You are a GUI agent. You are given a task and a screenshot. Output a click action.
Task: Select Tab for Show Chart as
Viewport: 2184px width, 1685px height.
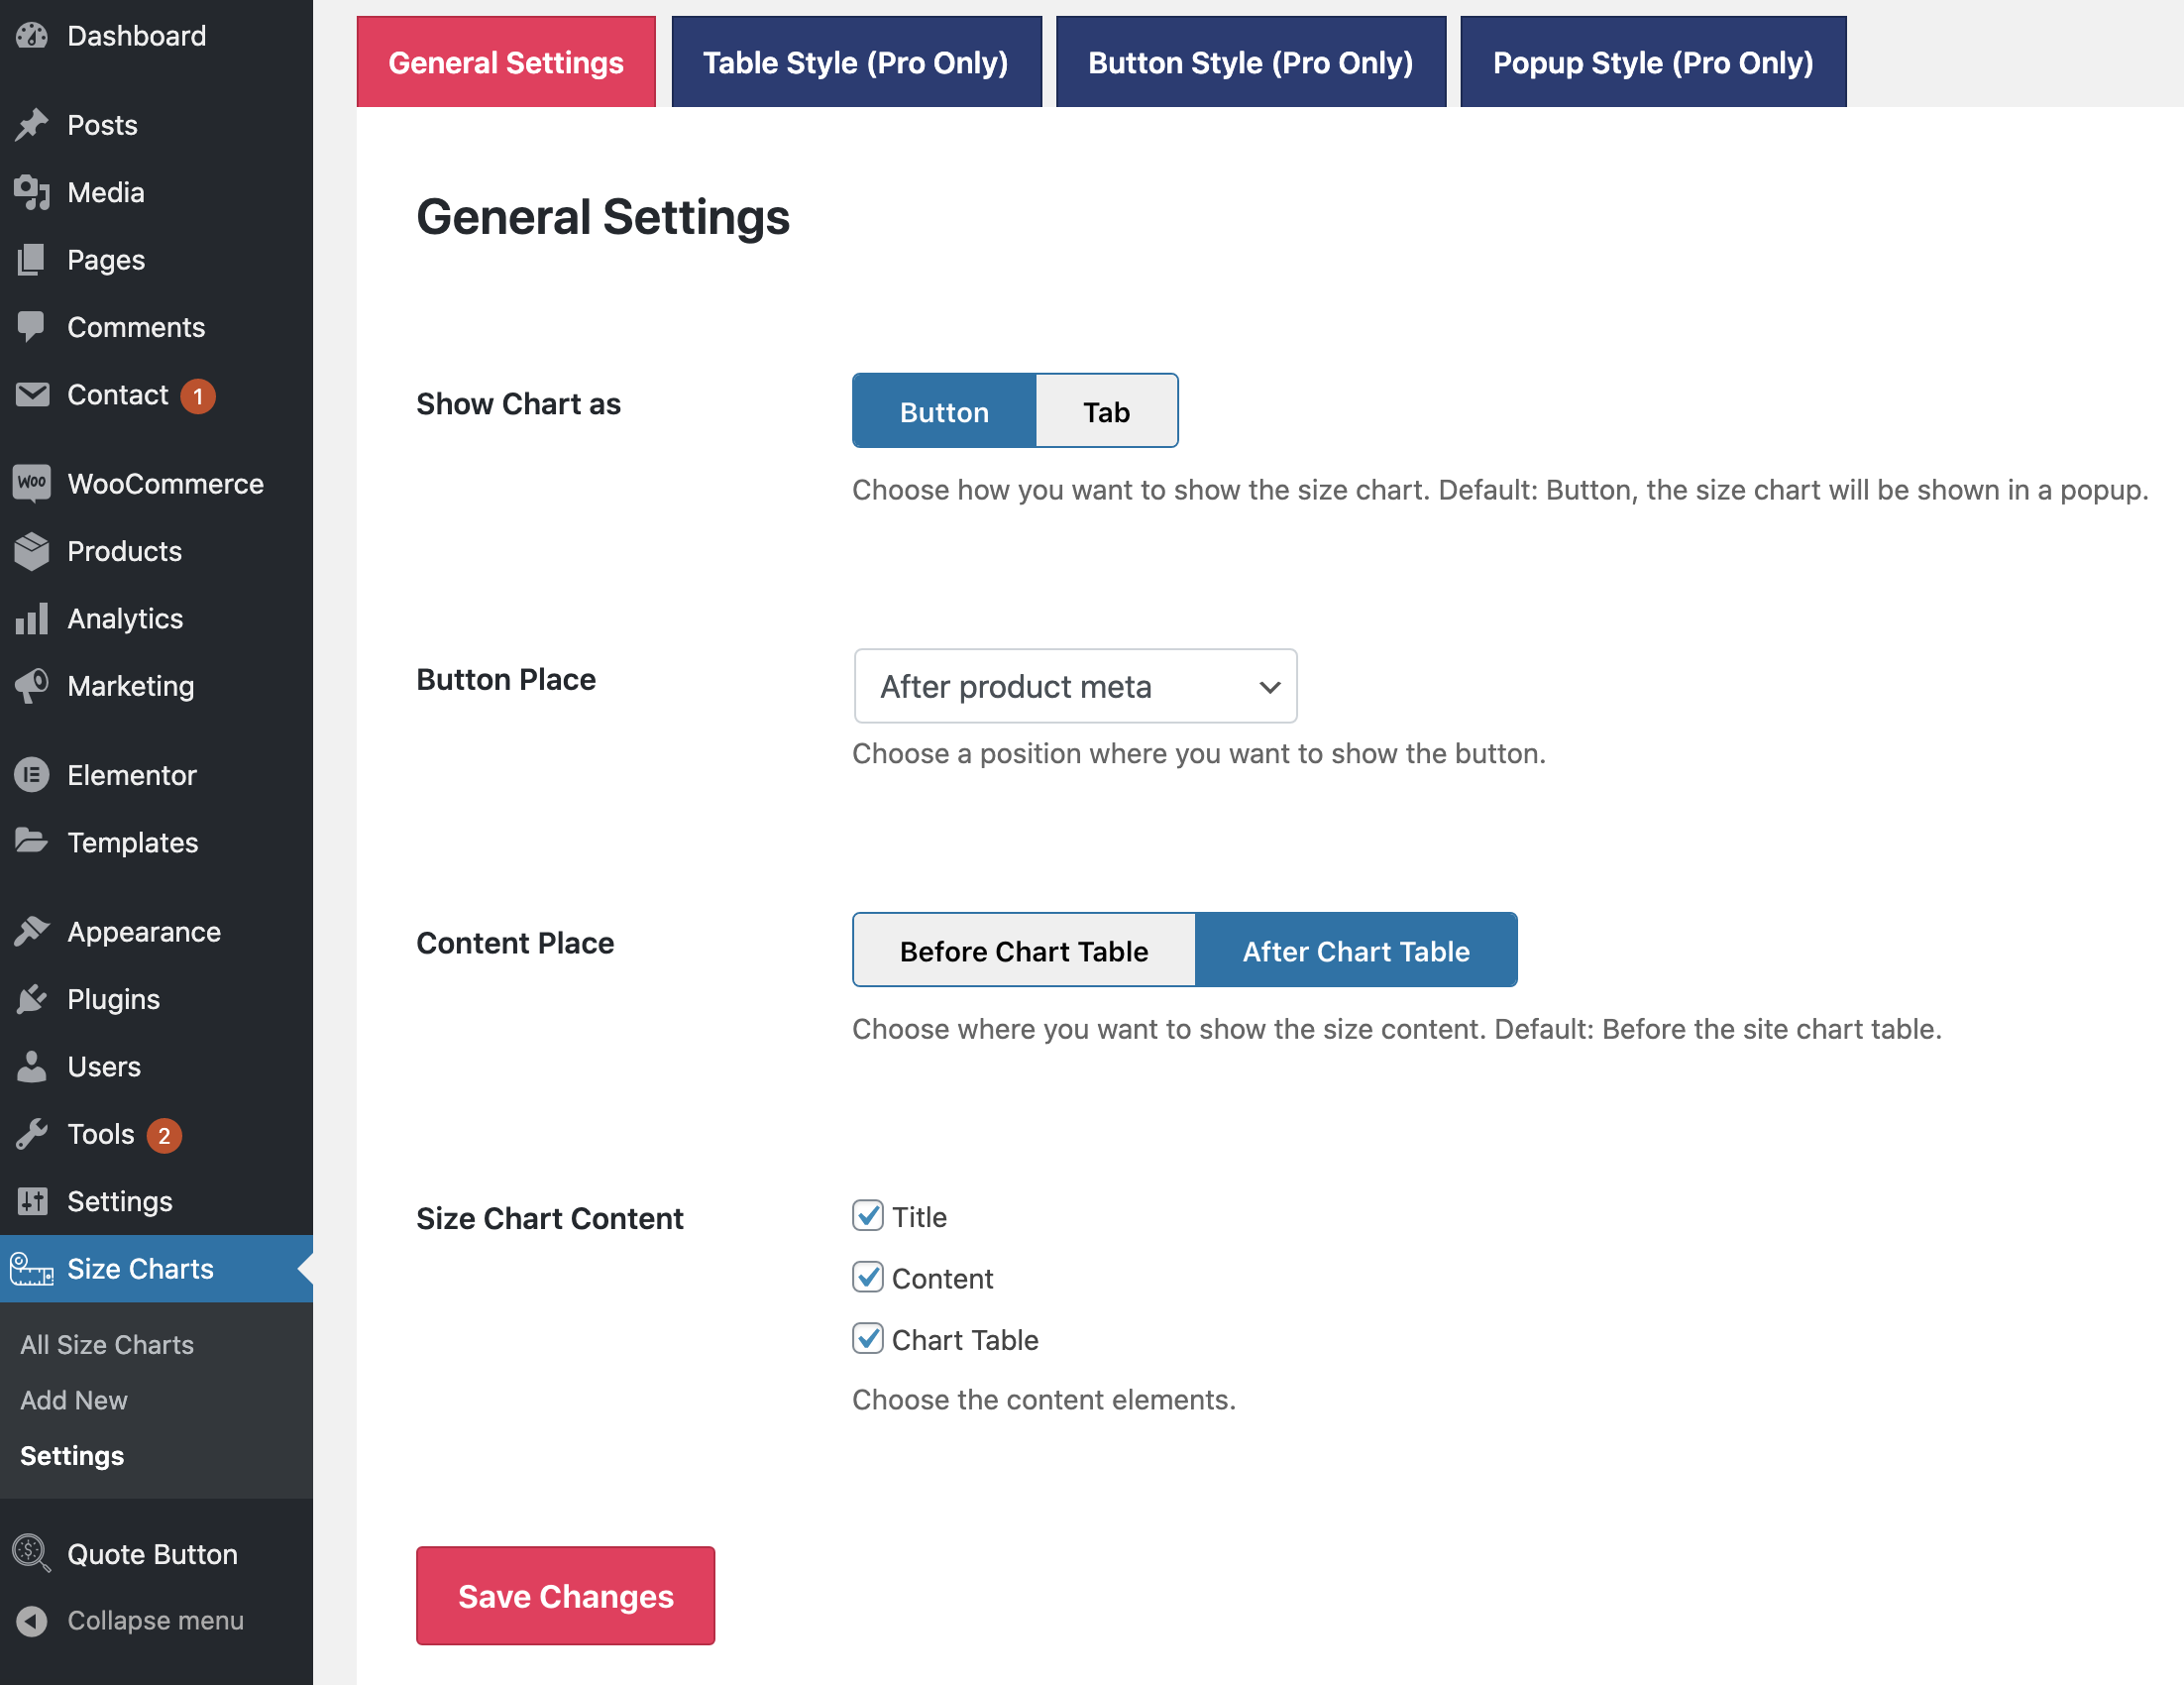(x=1106, y=412)
